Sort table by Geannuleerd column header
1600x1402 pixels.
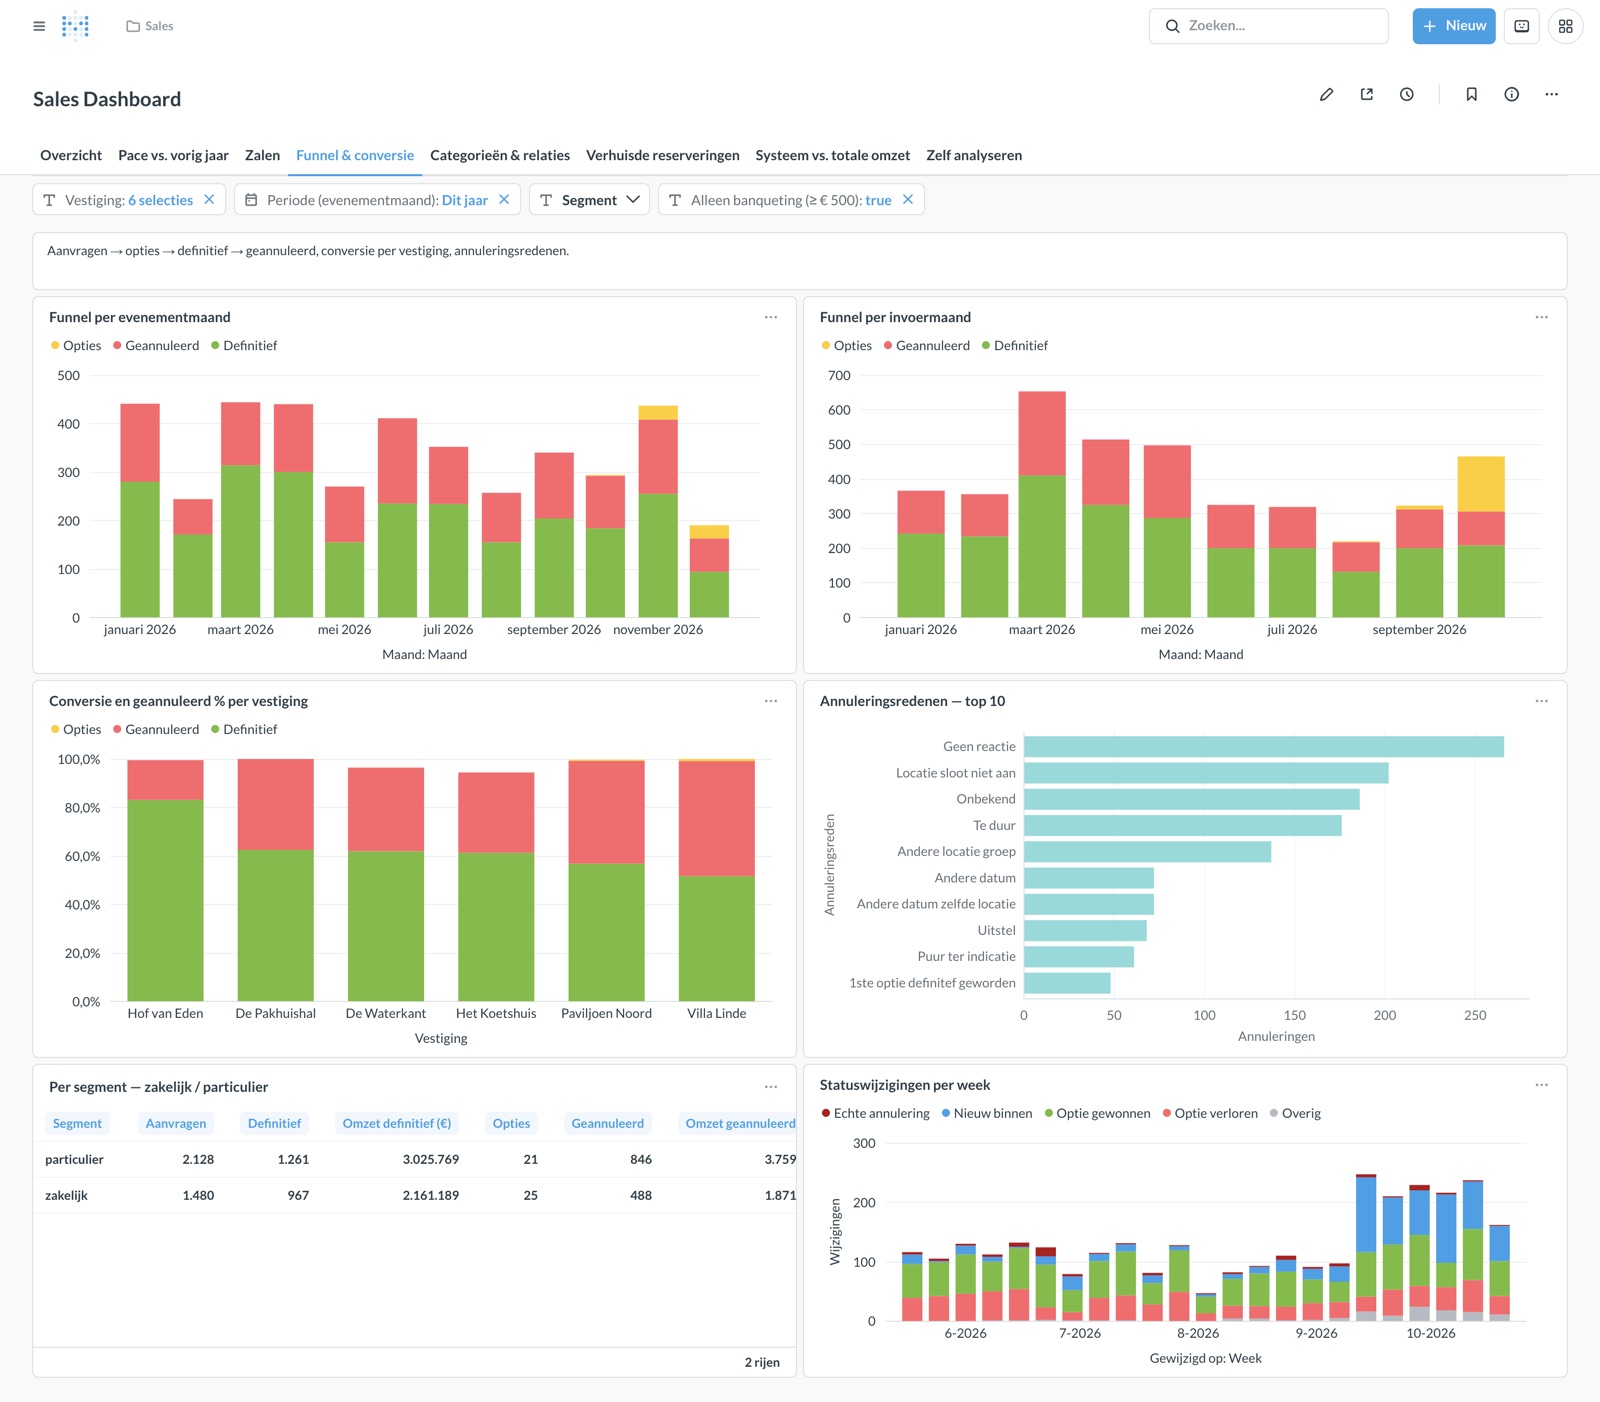pyautogui.click(x=607, y=1123)
